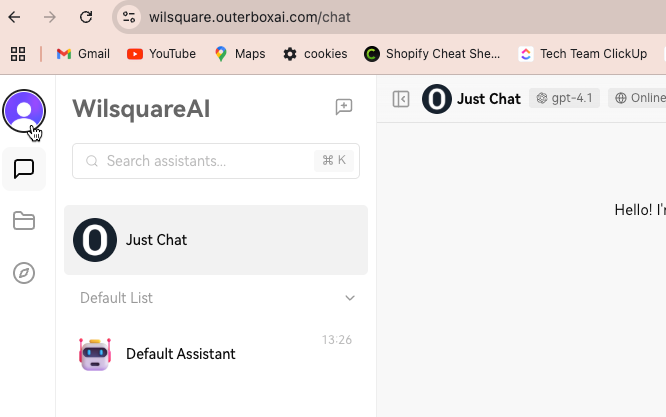
Task: Open site information icon in address bar
Action: (129, 17)
